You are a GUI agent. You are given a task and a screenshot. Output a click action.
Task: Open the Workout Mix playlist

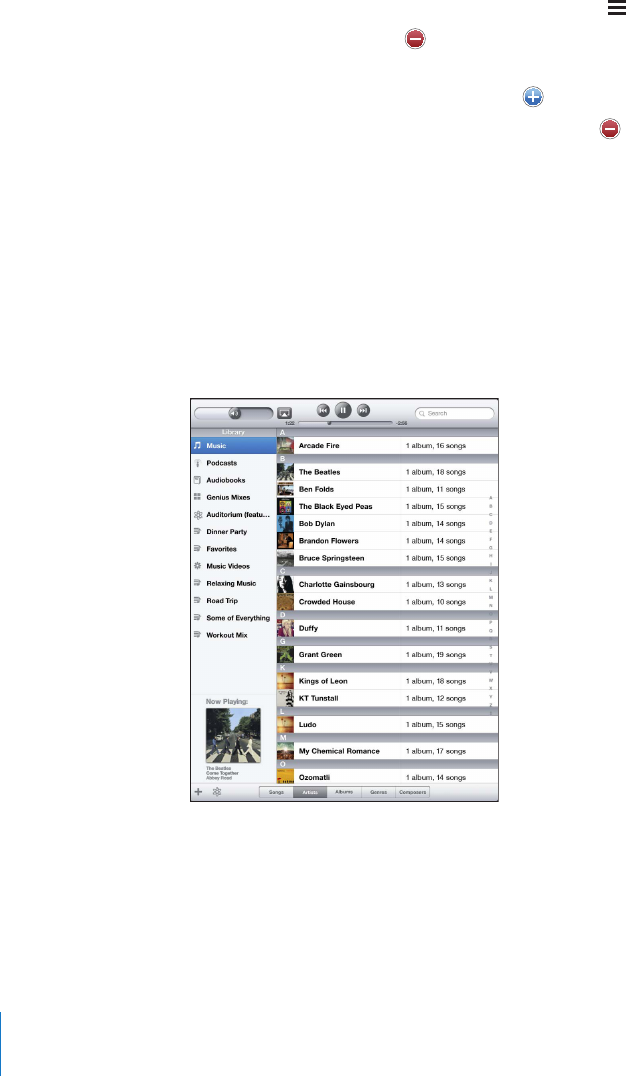(x=233, y=635)
